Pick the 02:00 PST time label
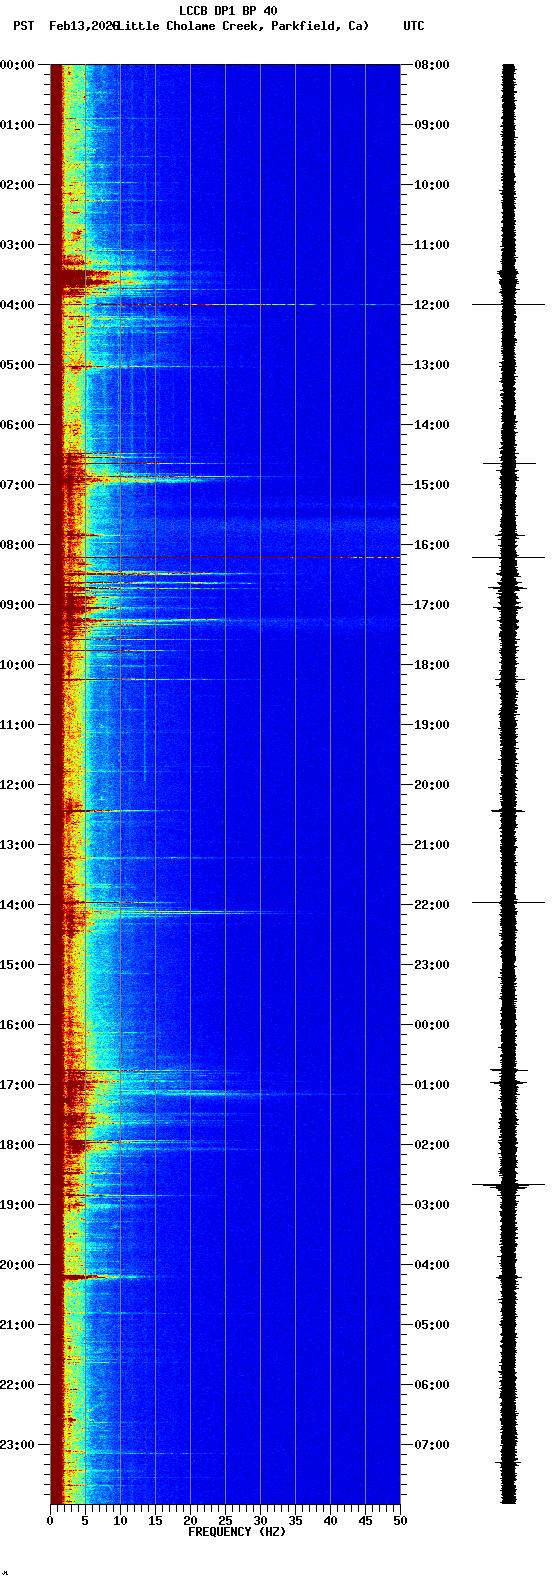This screenshot has width=552, height=1584. (x=16, y=185)
